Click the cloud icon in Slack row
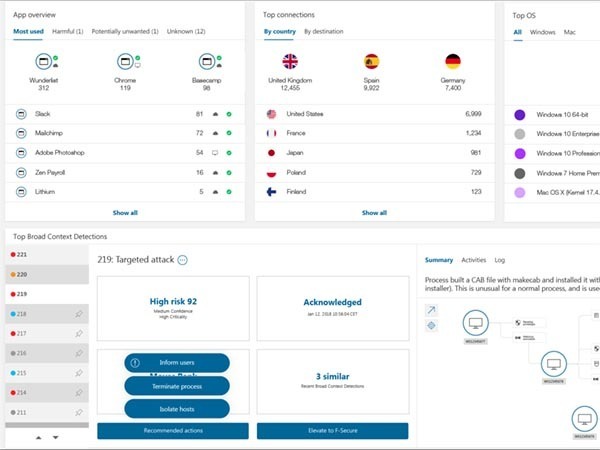 coord(215,114)
